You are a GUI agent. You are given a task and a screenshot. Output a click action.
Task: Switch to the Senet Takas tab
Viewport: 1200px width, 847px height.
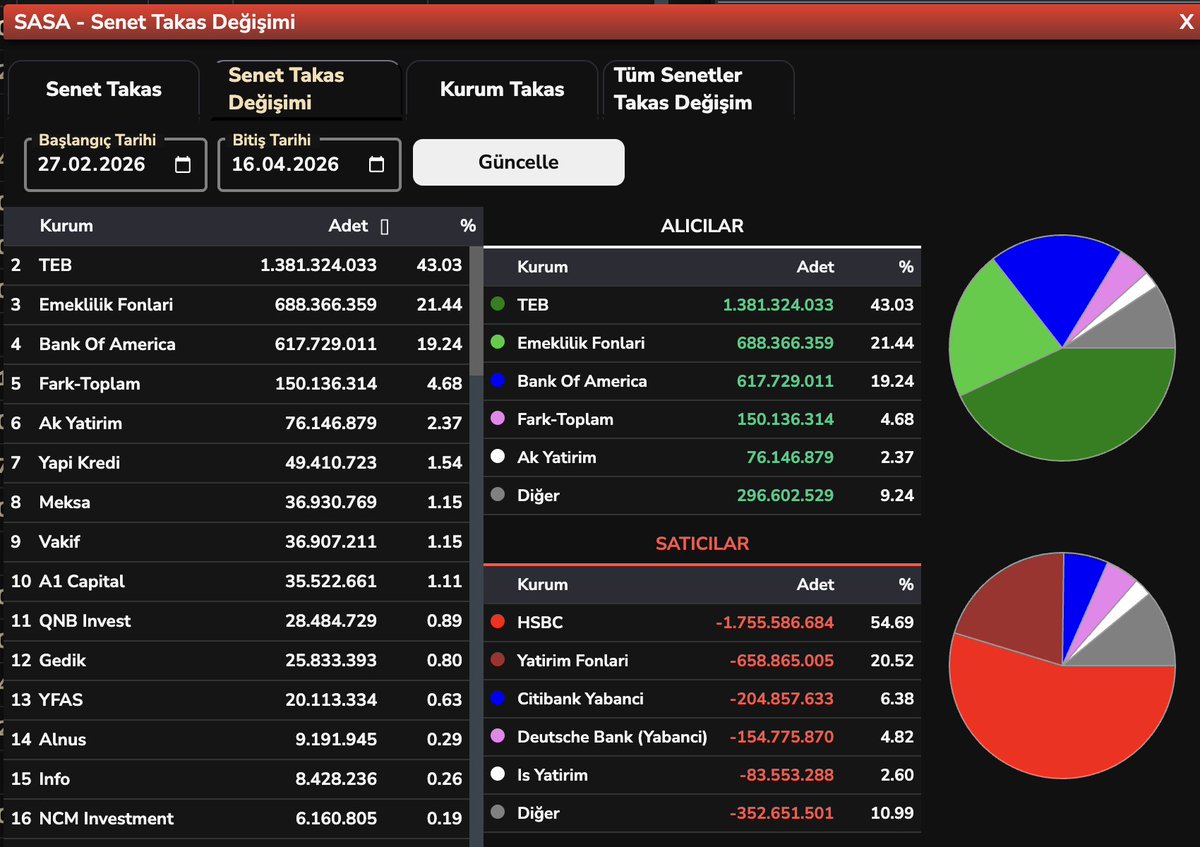point(103,89)
